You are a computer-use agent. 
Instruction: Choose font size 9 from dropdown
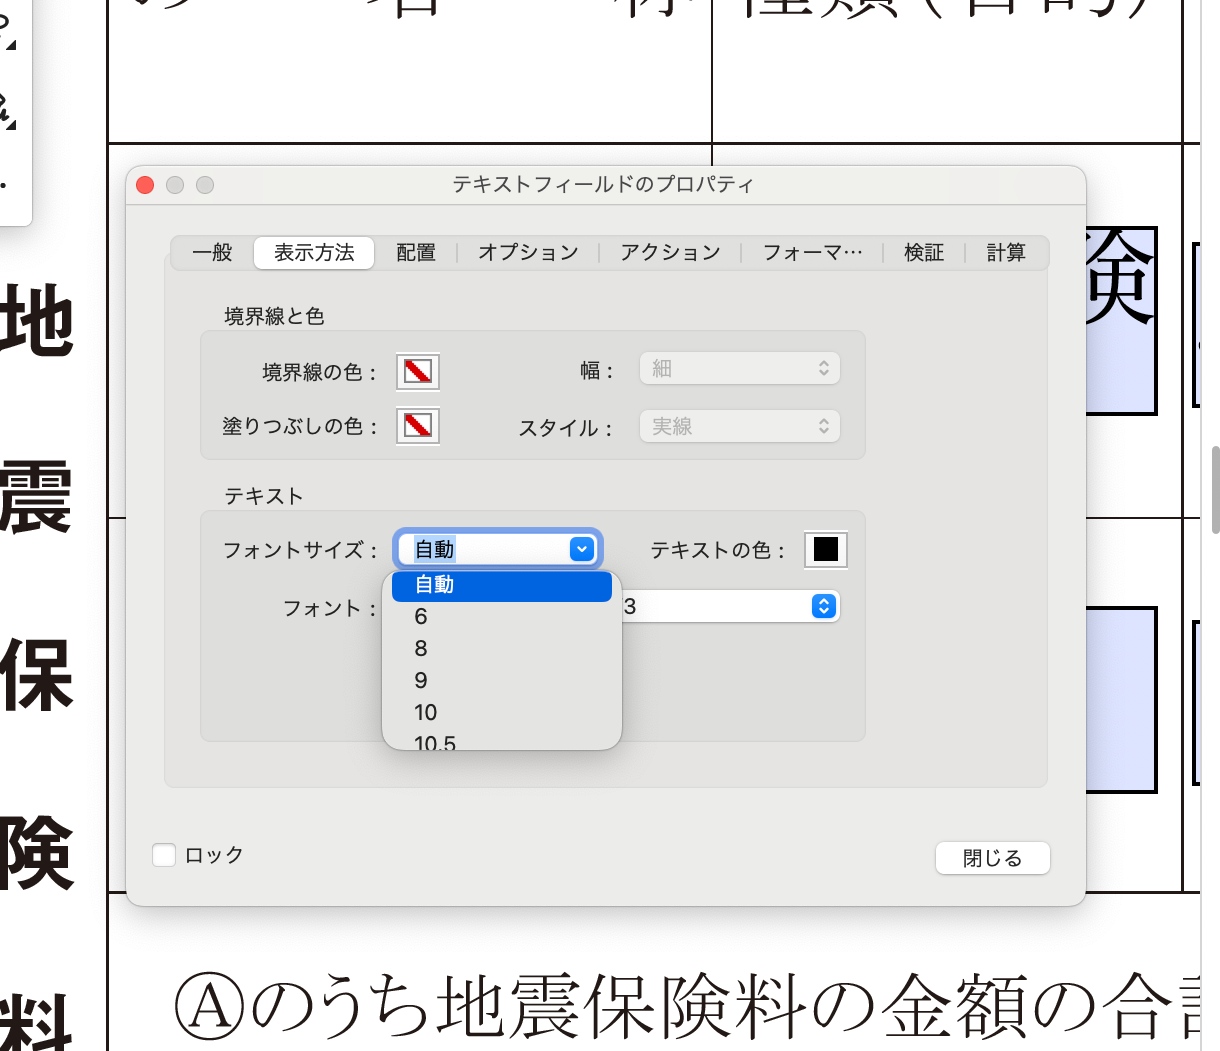[x=421, y=681]
